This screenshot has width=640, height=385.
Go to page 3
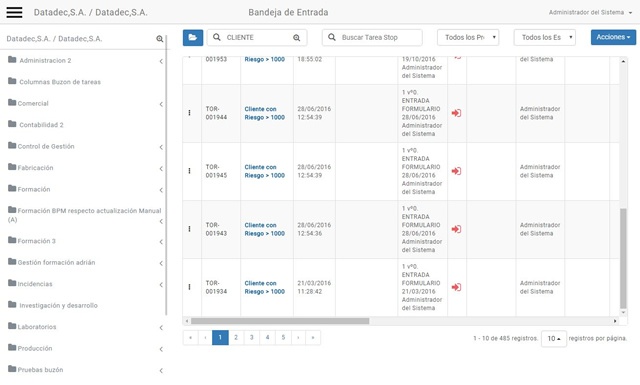(x=252, y=337)
